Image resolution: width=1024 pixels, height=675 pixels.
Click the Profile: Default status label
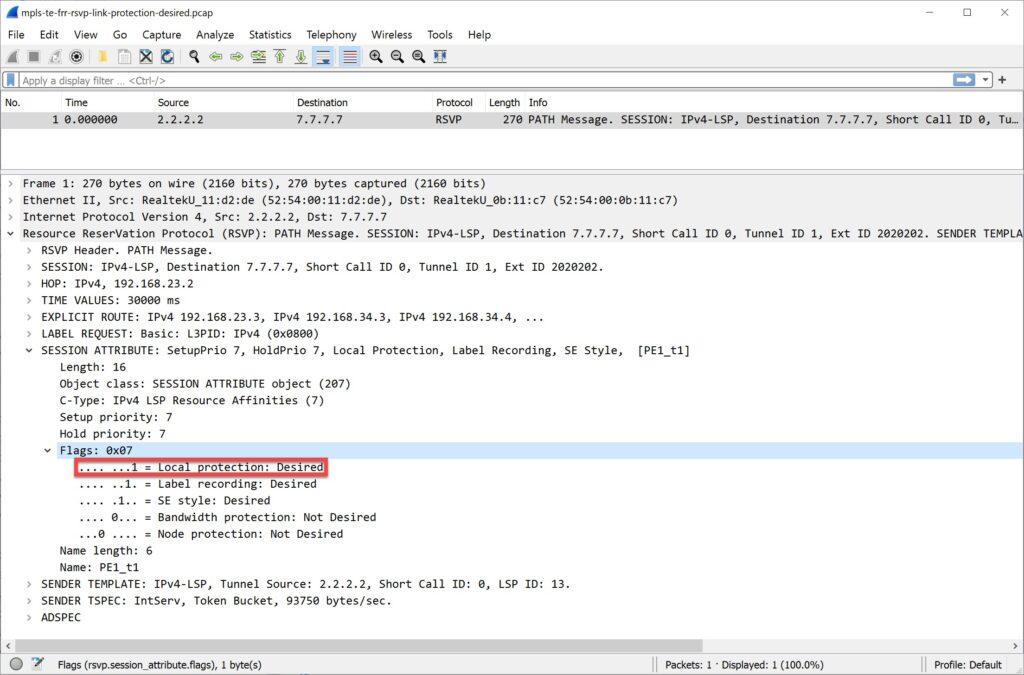pos(967,664)
